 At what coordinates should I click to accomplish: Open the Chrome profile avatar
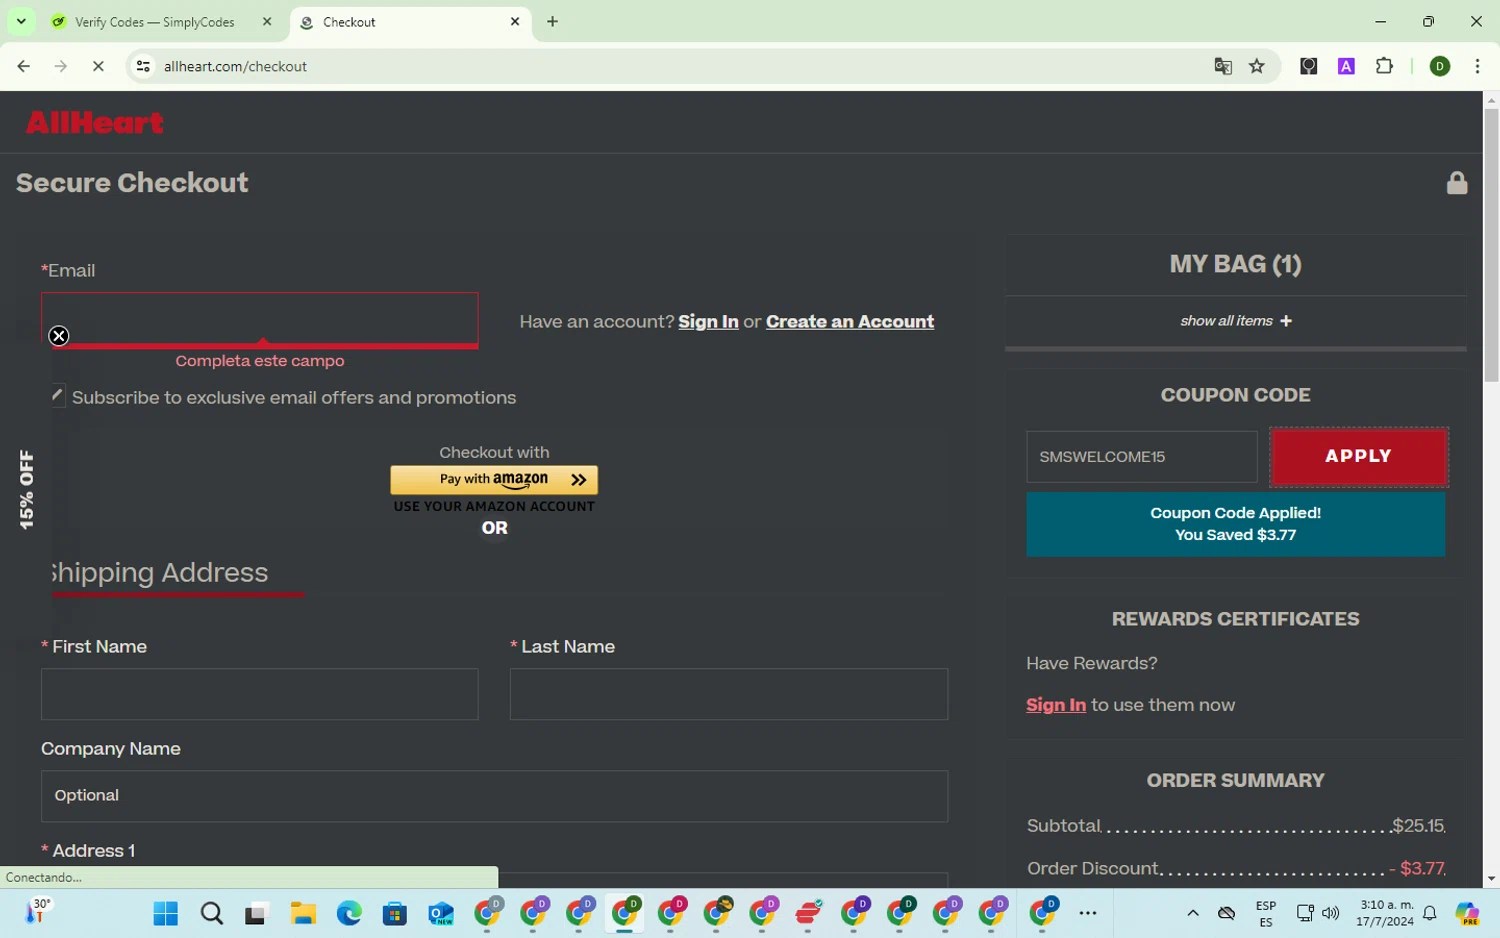click(1440, 66)
